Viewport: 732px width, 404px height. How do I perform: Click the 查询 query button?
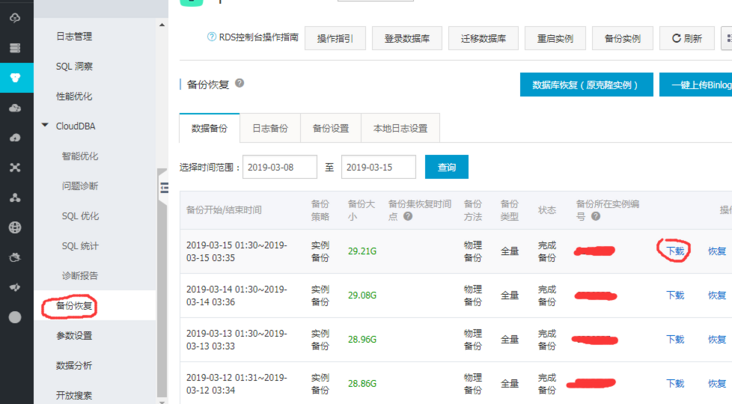click(446, 167)
